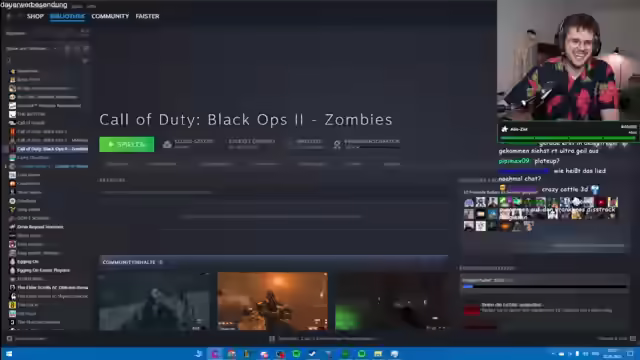Open the file explorer taskbar icon
This screenshot has width=640, height=360.
[378, 354]
